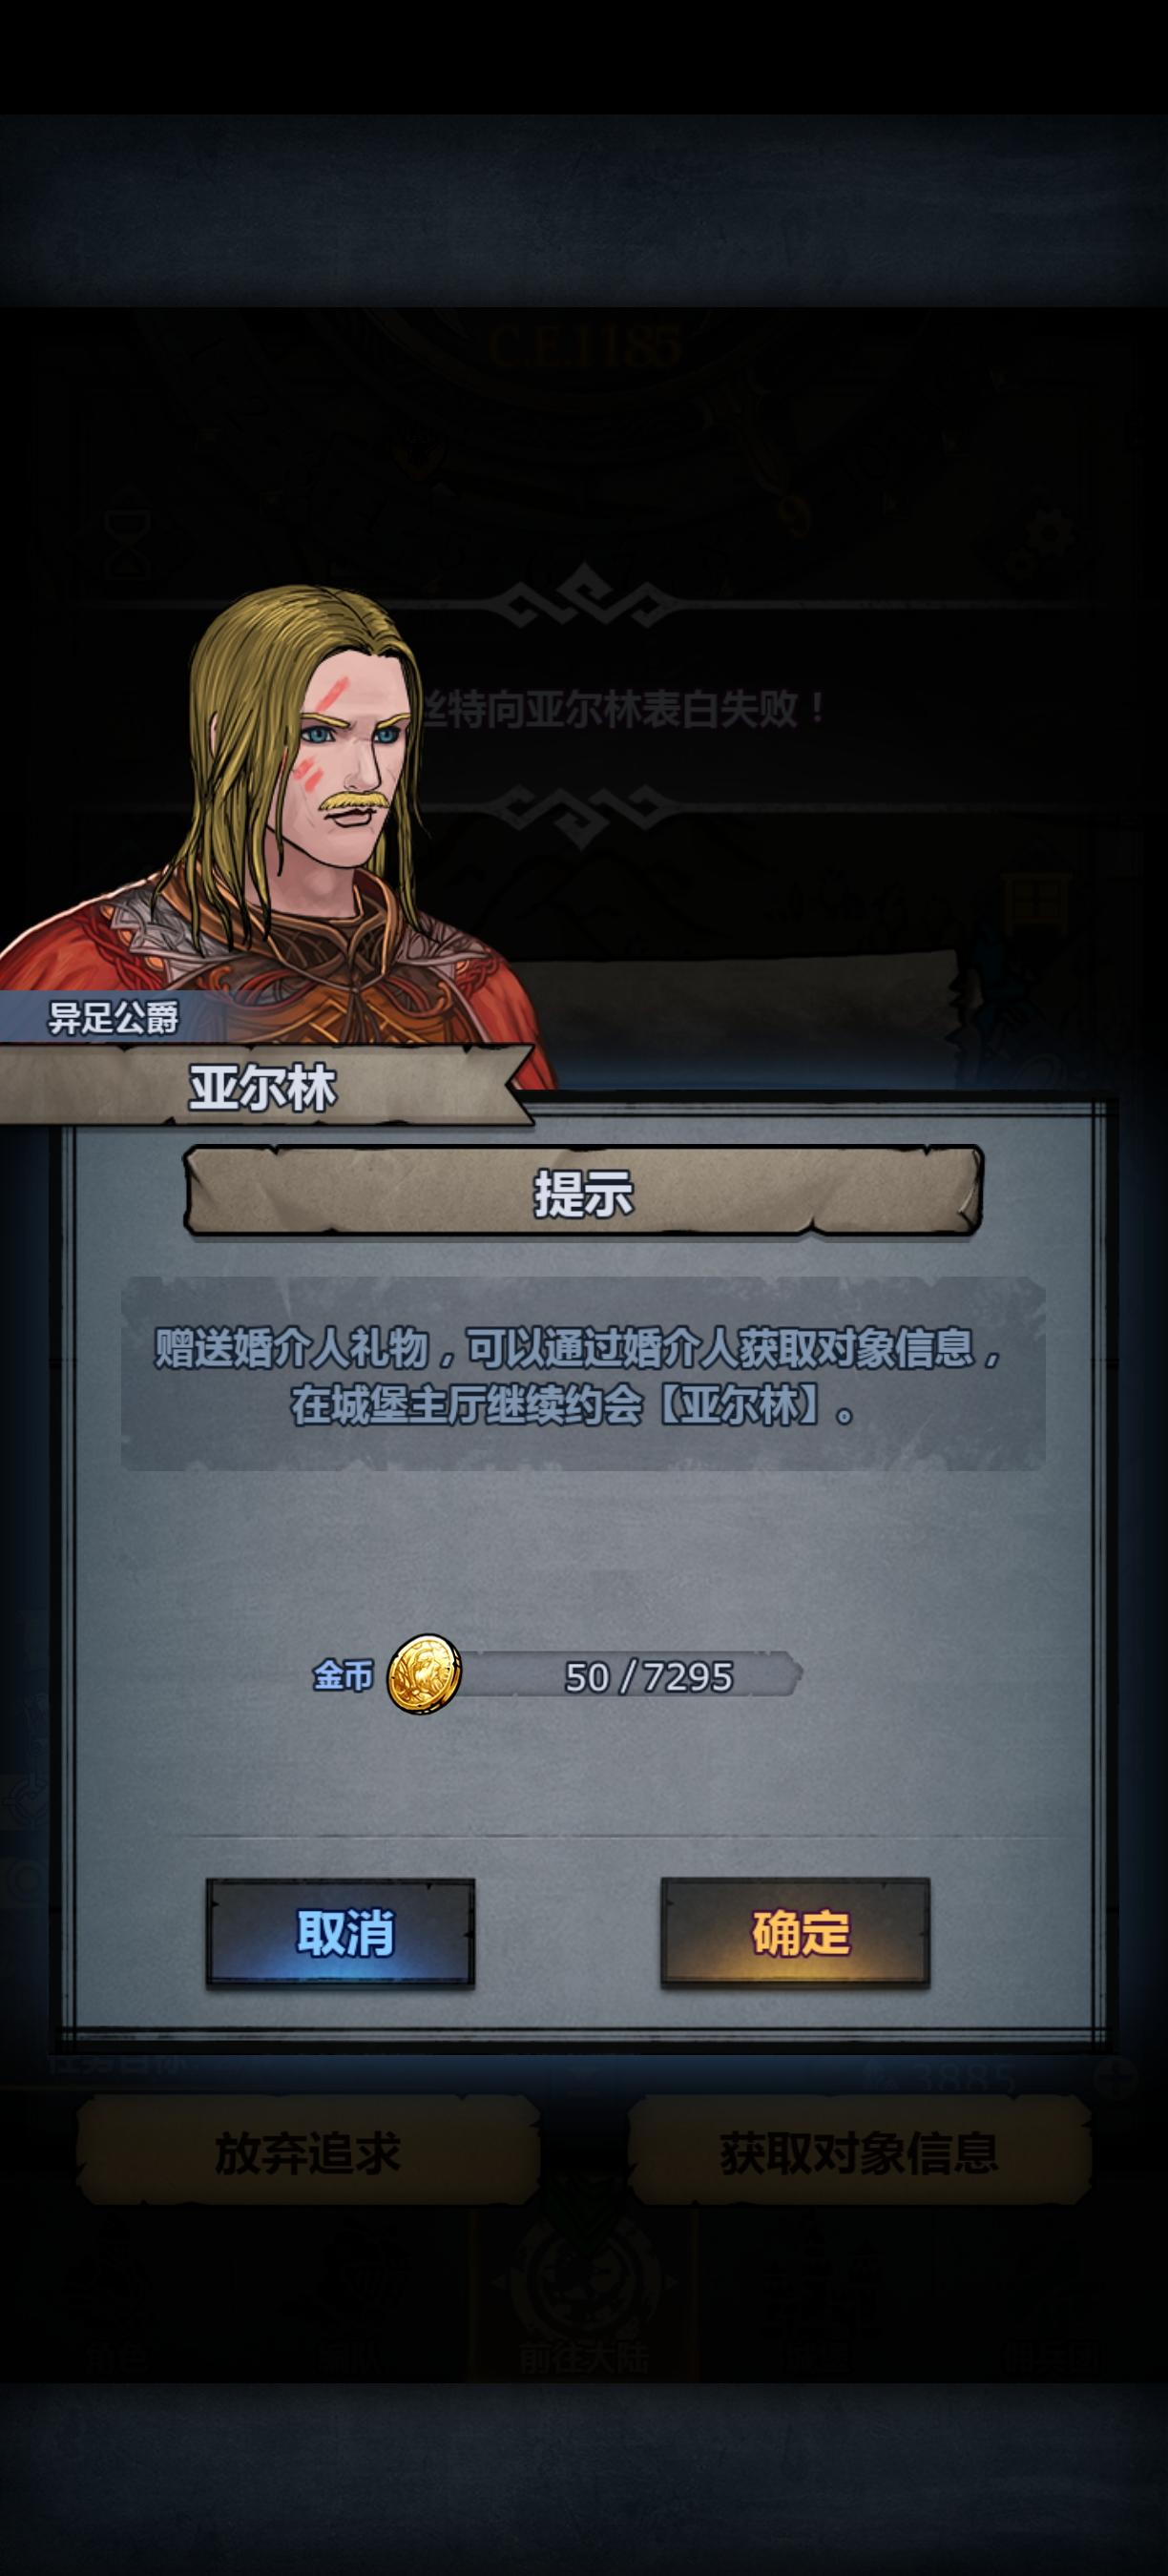Tap the 表白失败 notification text
The width and height of the screenshot is (1168, 2576).
point(625,709)
